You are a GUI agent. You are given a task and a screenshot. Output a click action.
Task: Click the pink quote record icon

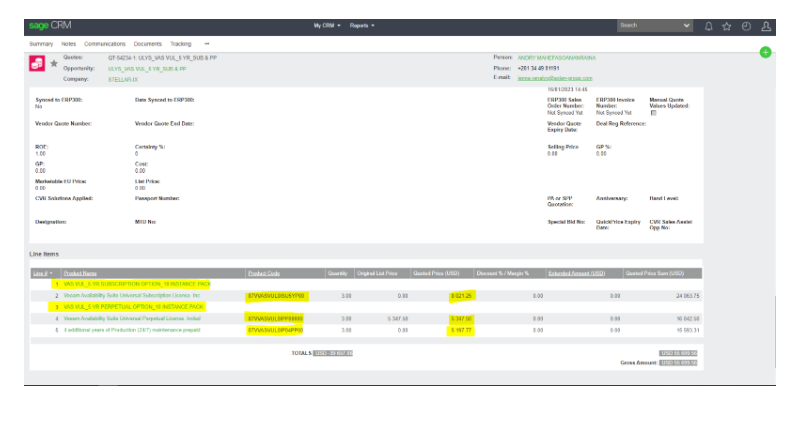click(x=37, y=63)
